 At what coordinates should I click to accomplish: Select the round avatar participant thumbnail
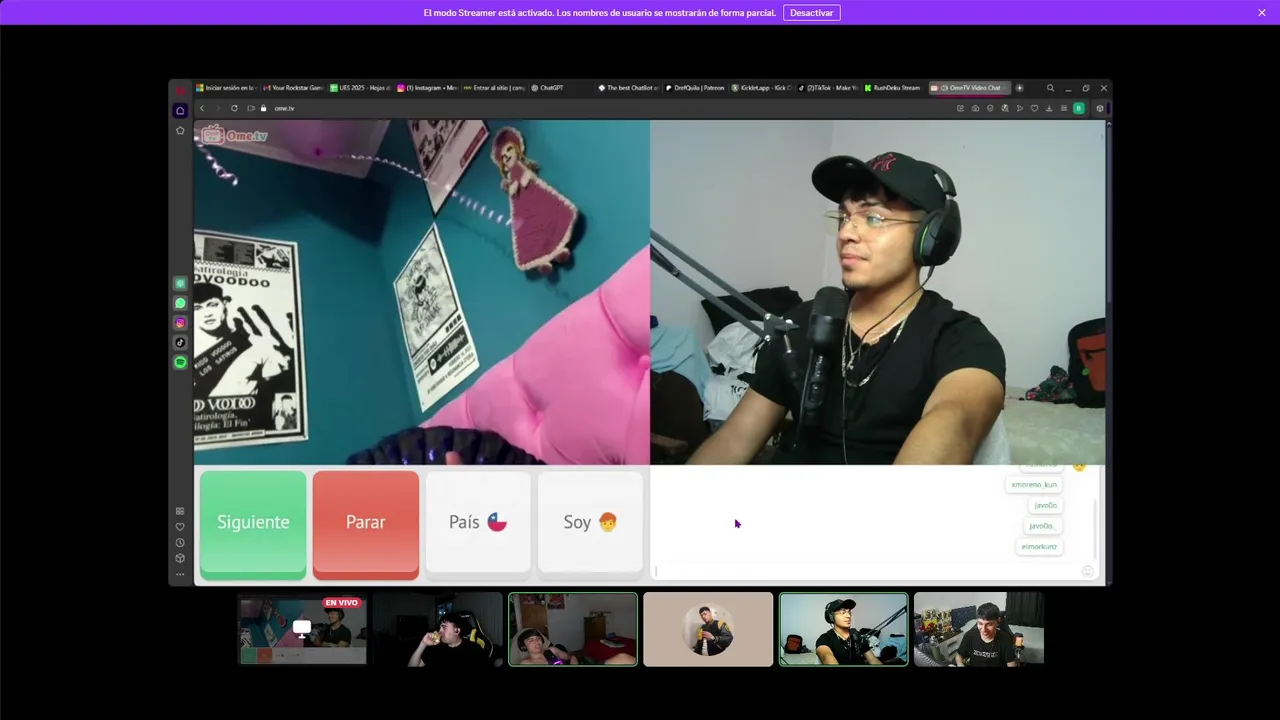708,629
